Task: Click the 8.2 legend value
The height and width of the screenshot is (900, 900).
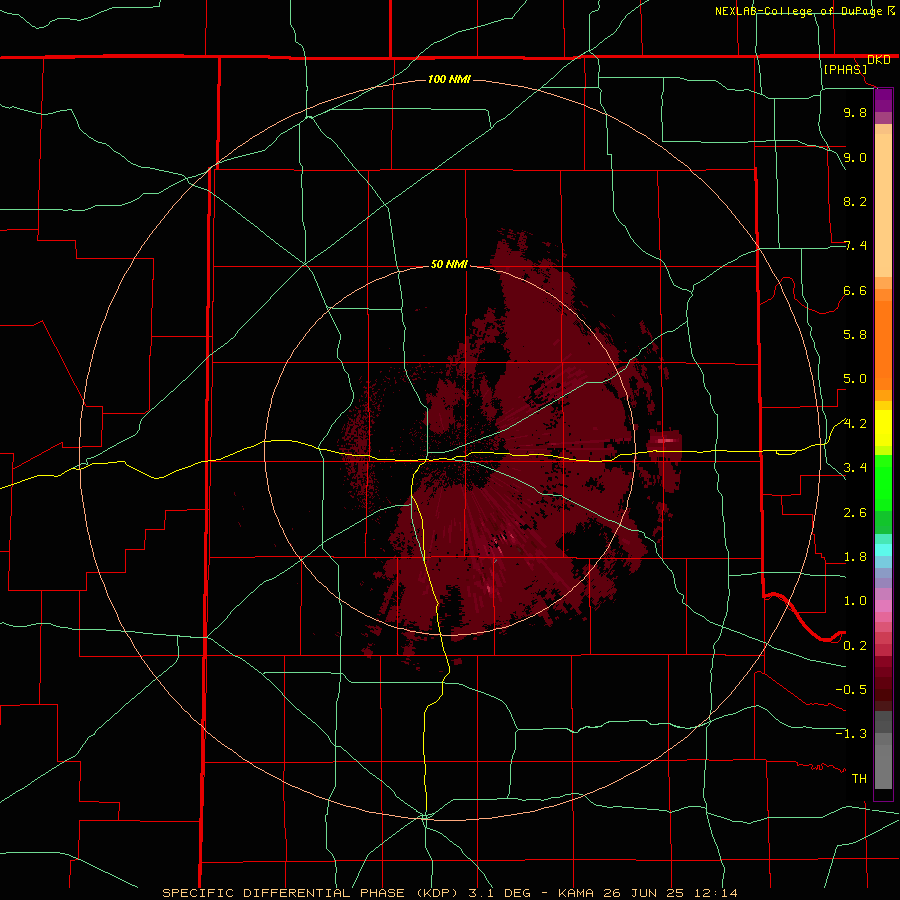Action: click(x=855, y=201)
